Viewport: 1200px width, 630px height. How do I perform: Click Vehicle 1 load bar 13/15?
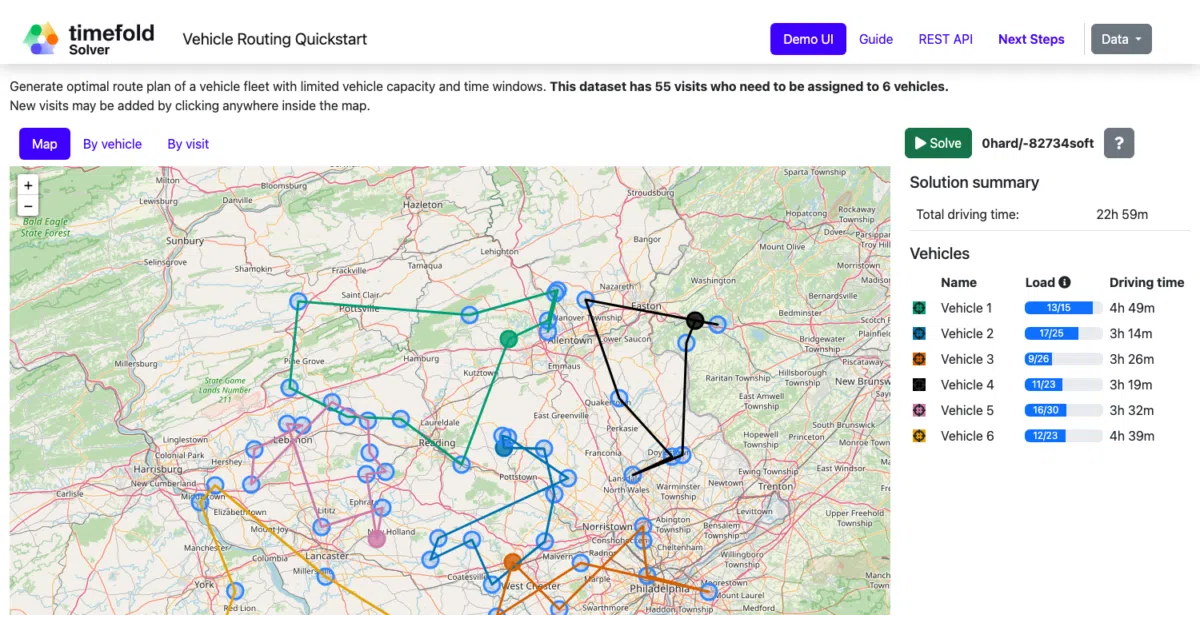[1063, 308]
